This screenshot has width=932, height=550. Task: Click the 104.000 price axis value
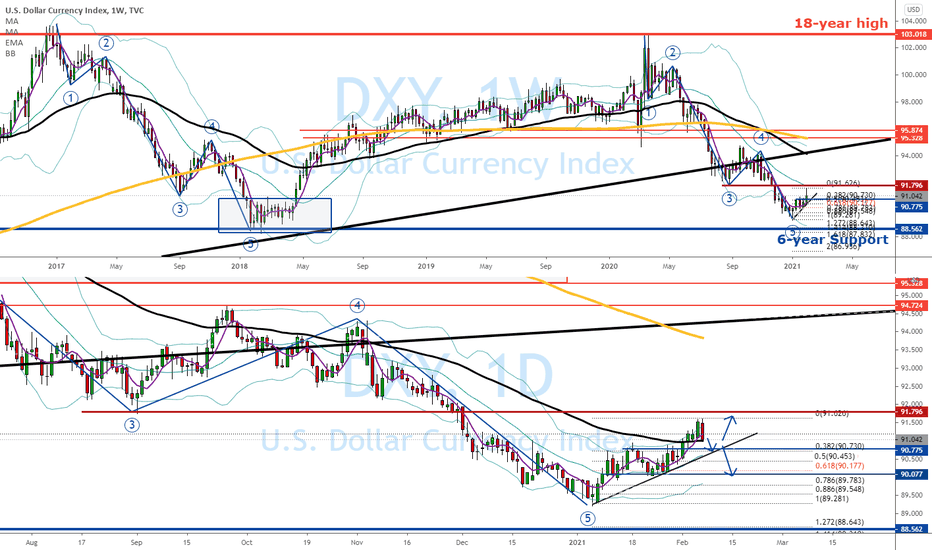click(914, 21)
